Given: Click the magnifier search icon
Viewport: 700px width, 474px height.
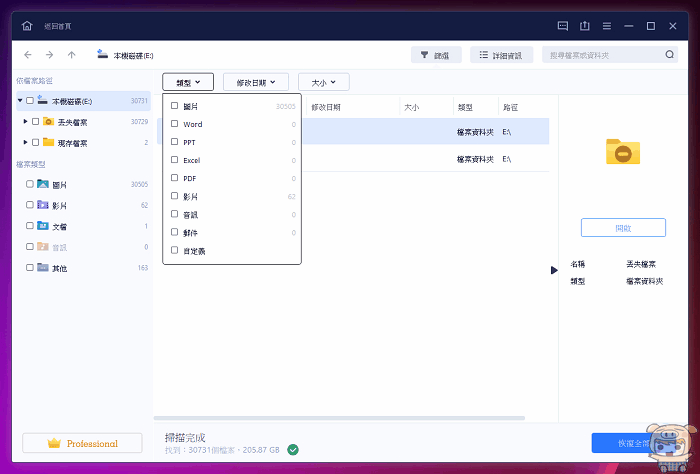Looking at the screenshot, I should [669, 54].
